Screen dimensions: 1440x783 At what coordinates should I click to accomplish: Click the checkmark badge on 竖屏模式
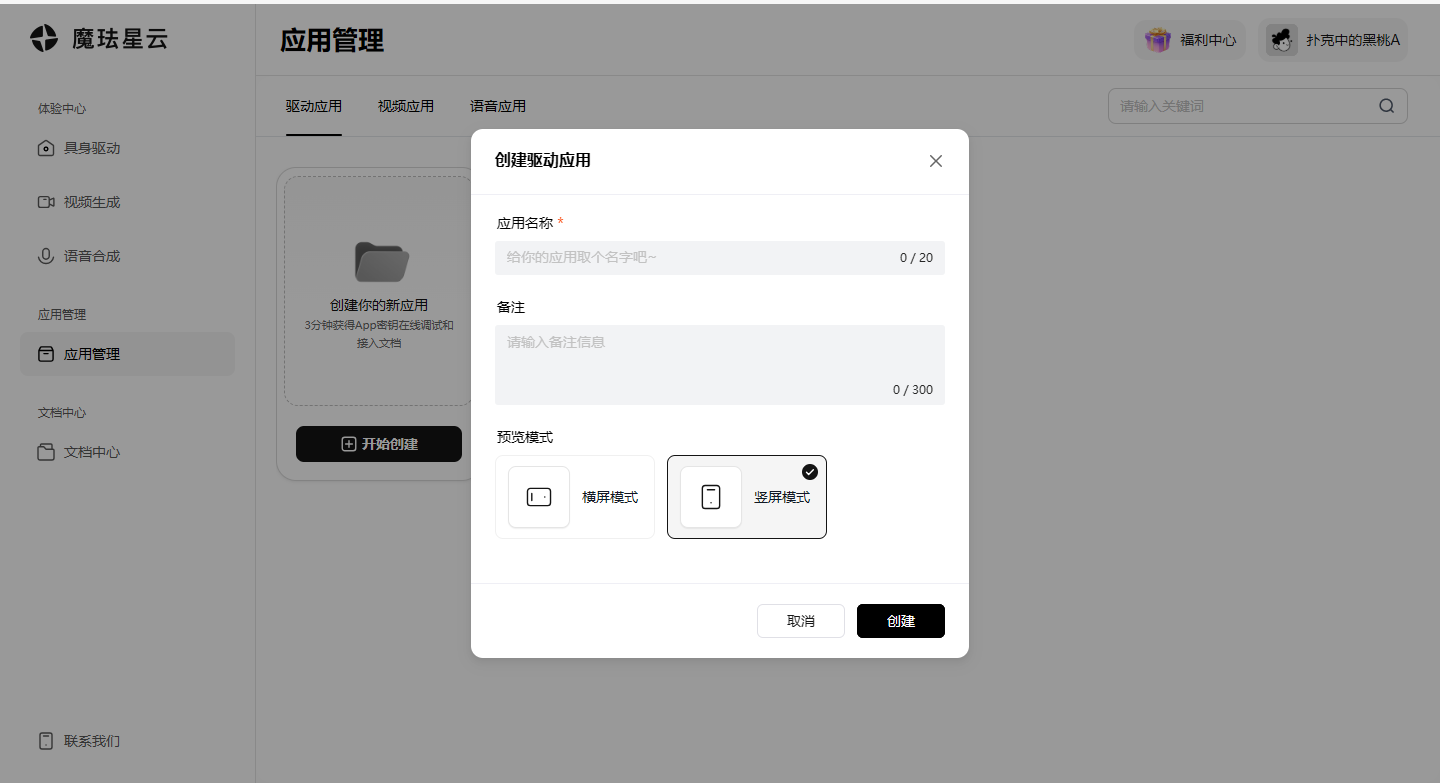(x=810, y=472)
